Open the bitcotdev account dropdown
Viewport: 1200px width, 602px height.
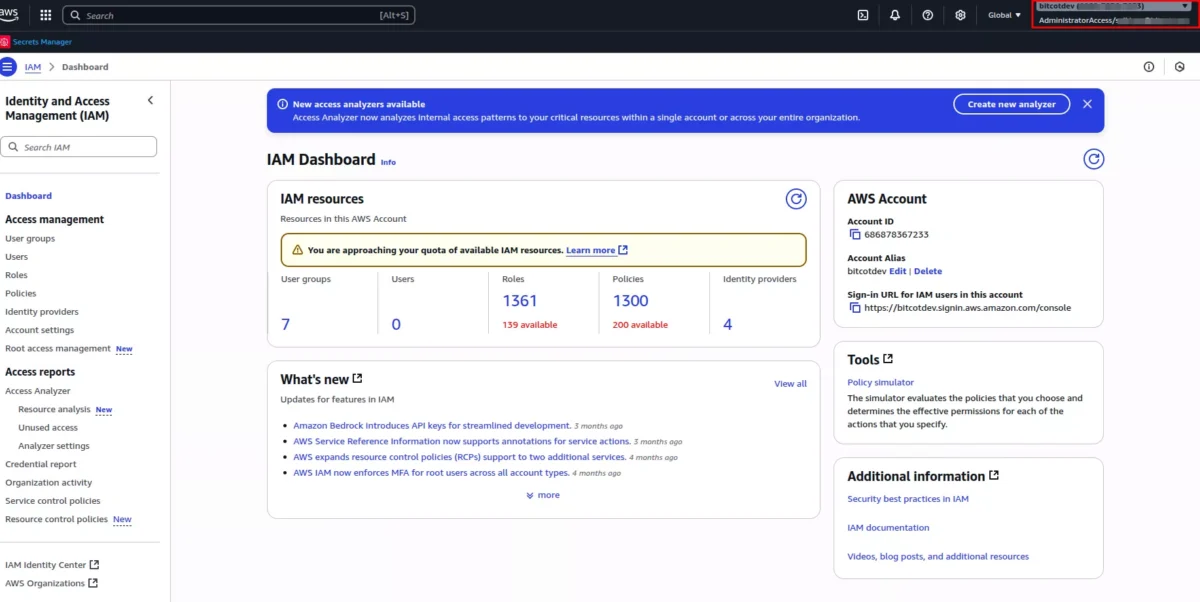(1113, 7)
